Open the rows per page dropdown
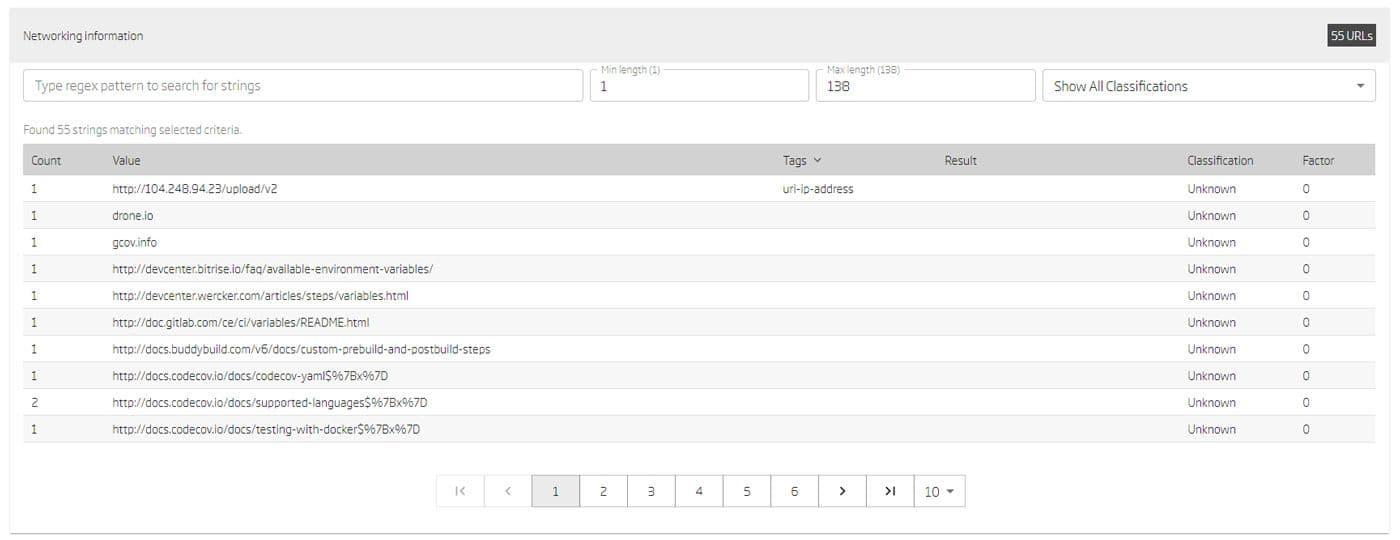The height and width of the screenshot is (540, 1400). [939, 491]
